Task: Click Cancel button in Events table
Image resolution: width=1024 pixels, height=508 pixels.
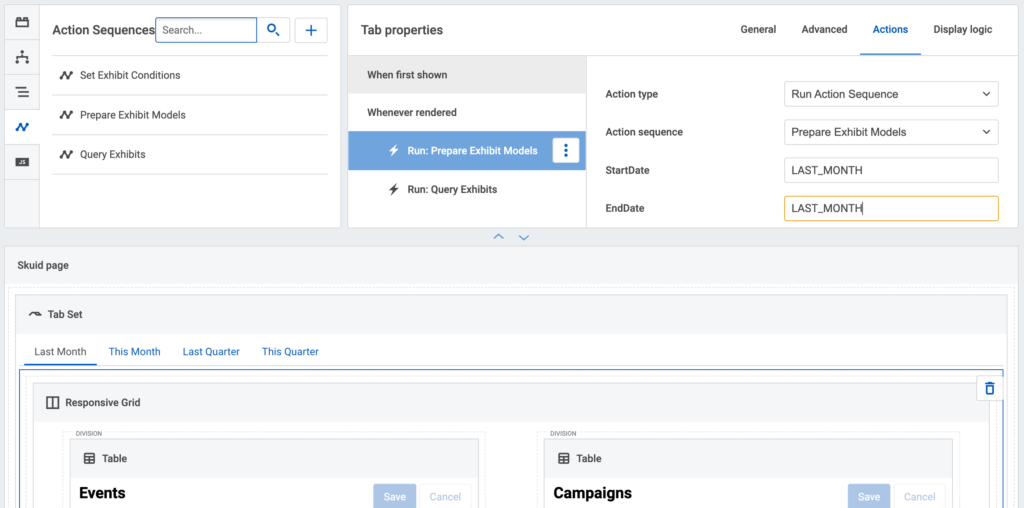Action: pyautogui.click(x=445, y=496)
